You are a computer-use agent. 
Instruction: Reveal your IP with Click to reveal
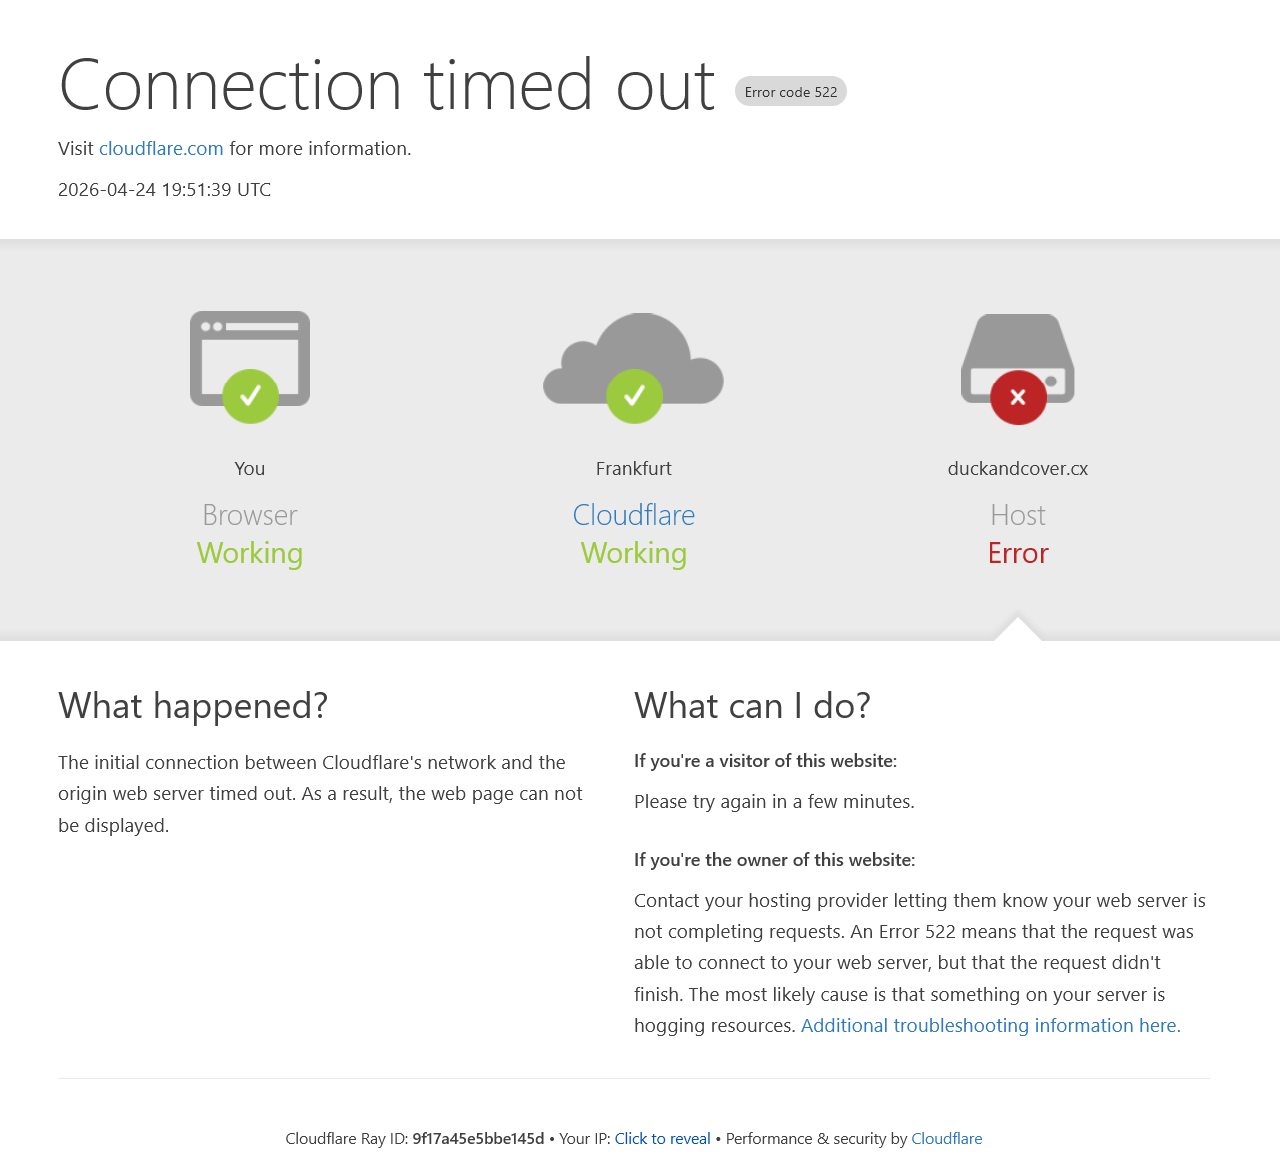click(662, 1139)
